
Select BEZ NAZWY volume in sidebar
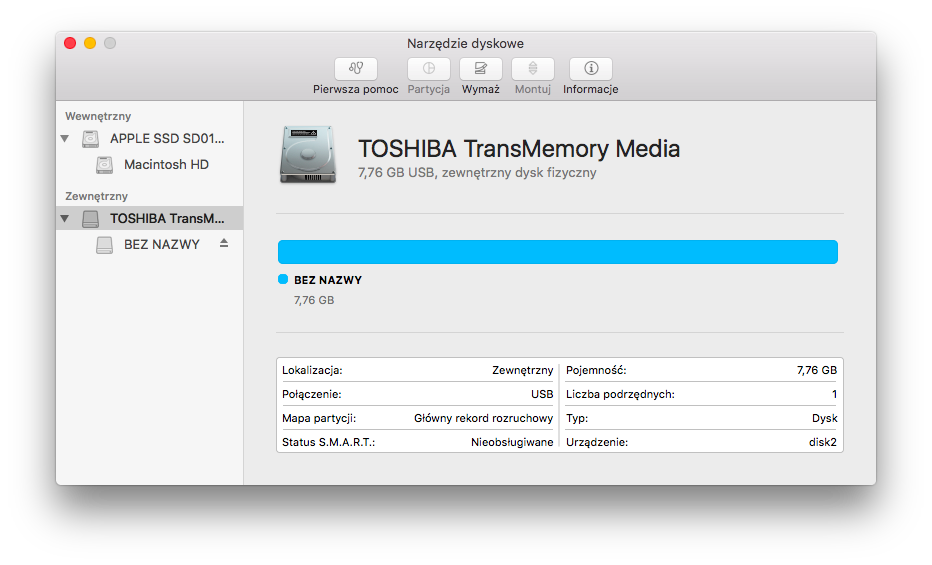click(x=161, y=245)
